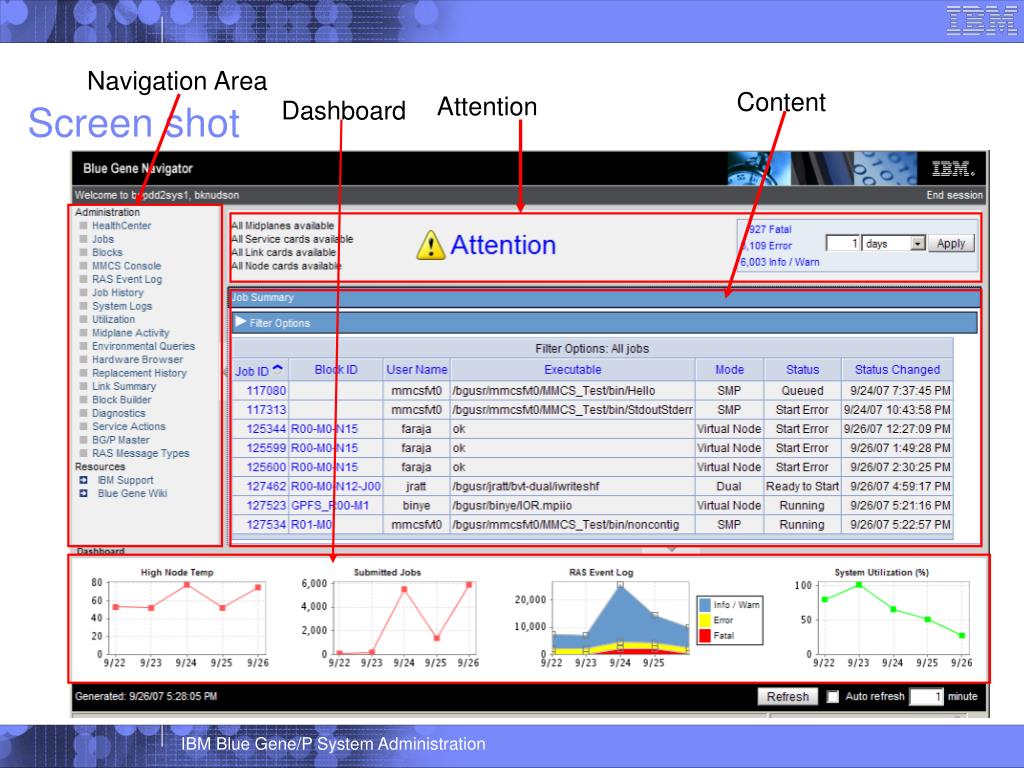1024x768 pixels.
Task: Open job 125599
Action: click(x=266, y=448)
